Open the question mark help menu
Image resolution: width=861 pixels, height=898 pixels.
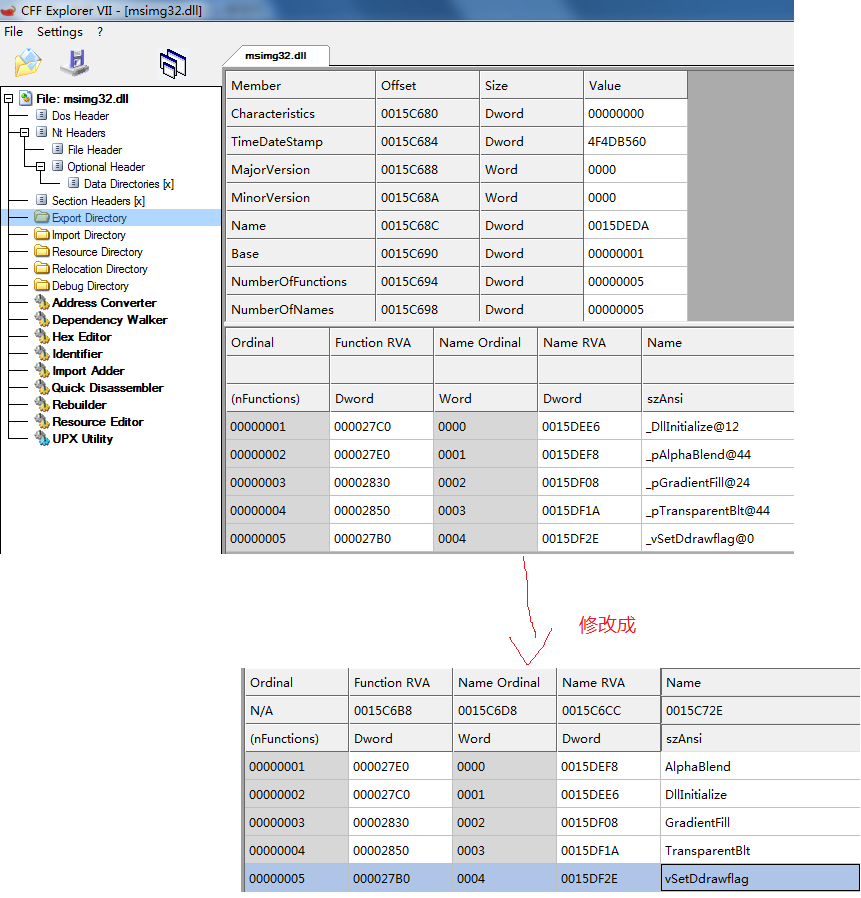click(100, 31)
